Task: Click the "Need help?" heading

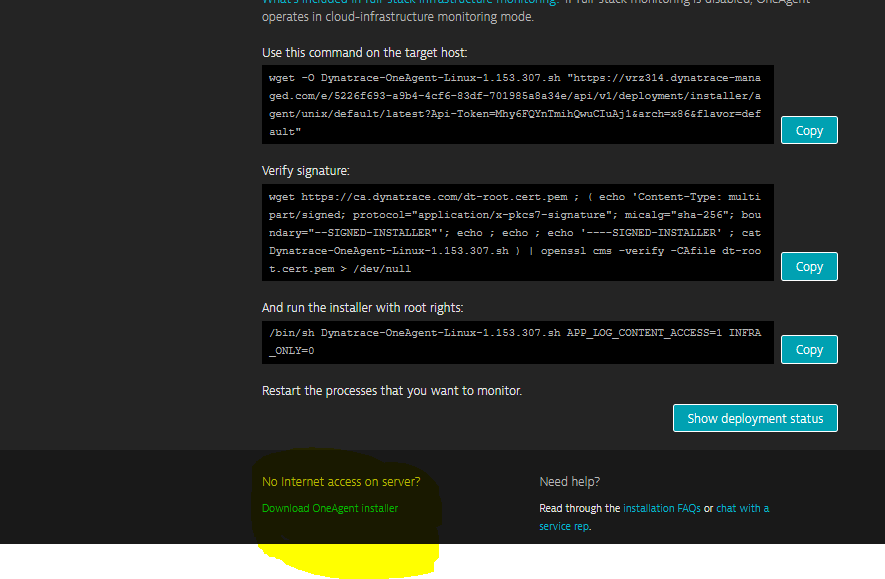Action: (x=569, y=482)
